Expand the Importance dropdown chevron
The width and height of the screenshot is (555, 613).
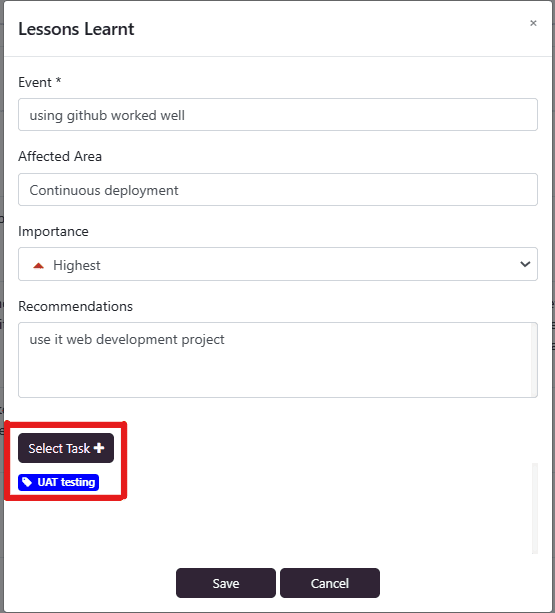pyautogui.click(x=525, y=264)
